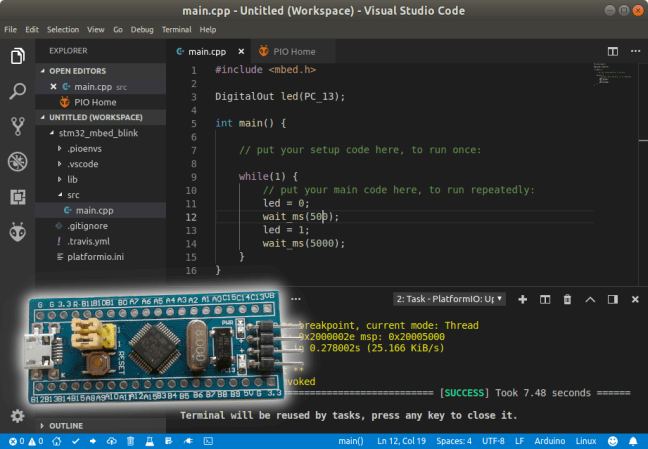Add a new terminal with plus icon
The image size is (648, 449).
coord(521,299)
